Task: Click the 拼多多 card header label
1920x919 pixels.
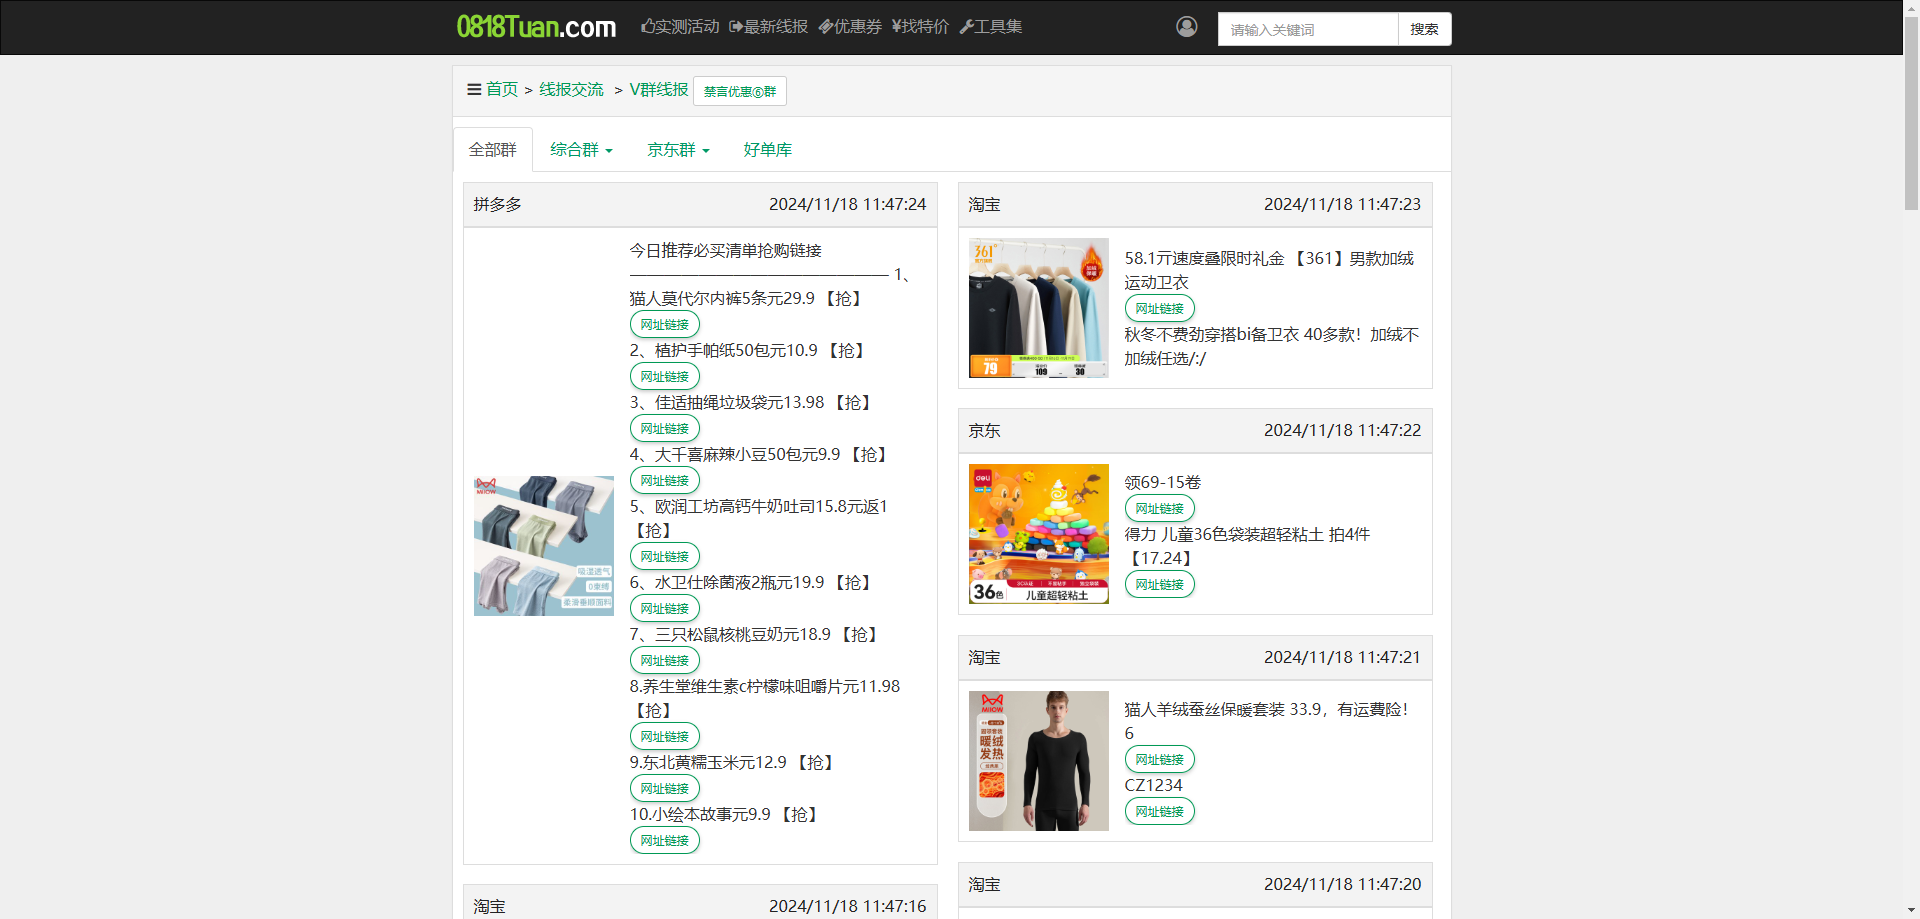Action: coord(497,205)
